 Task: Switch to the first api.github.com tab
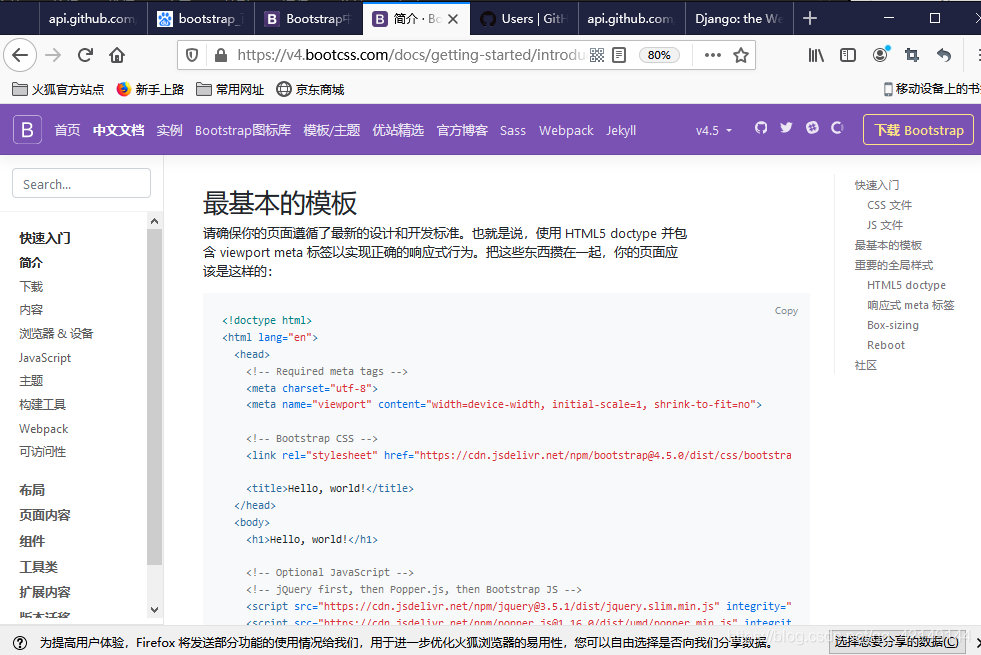coord(92,19)
